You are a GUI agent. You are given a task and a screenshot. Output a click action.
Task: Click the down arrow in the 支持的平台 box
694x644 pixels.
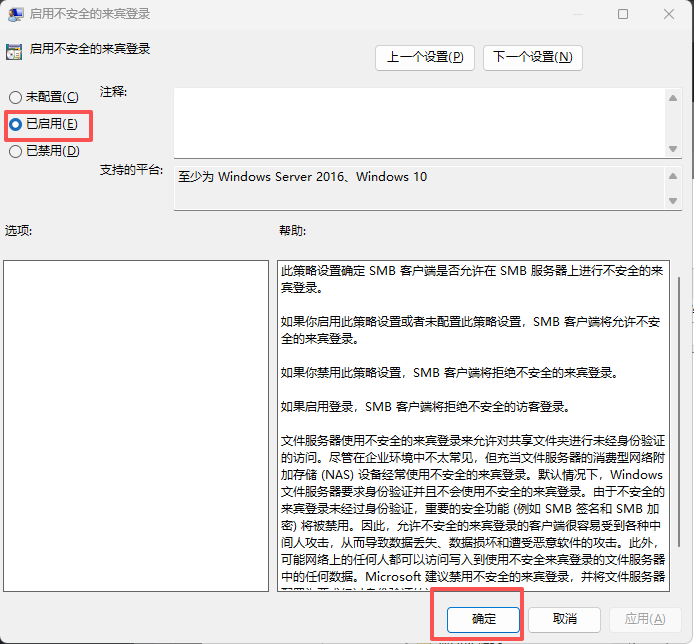(673, 200)
